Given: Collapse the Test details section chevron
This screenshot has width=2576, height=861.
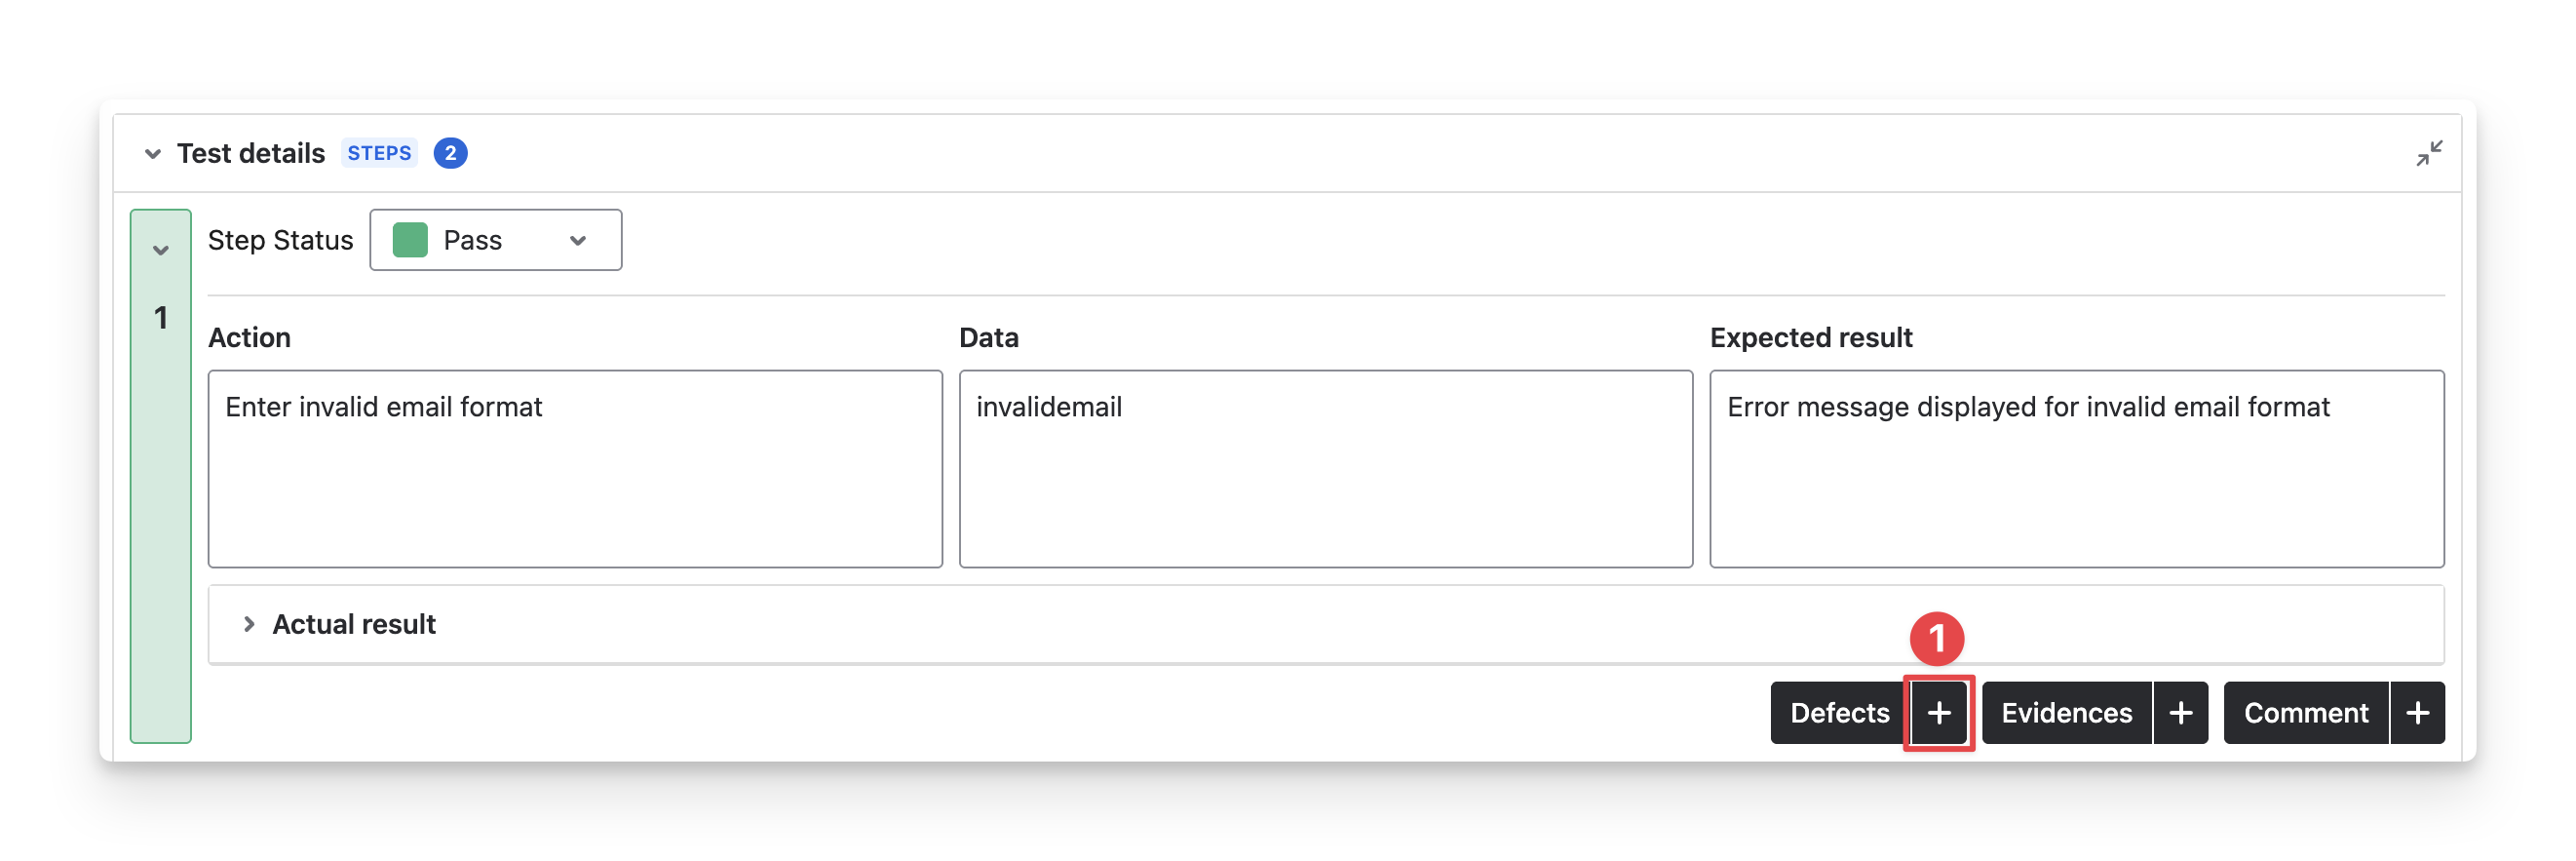Looking at the screenshot, I should [153, 154].
